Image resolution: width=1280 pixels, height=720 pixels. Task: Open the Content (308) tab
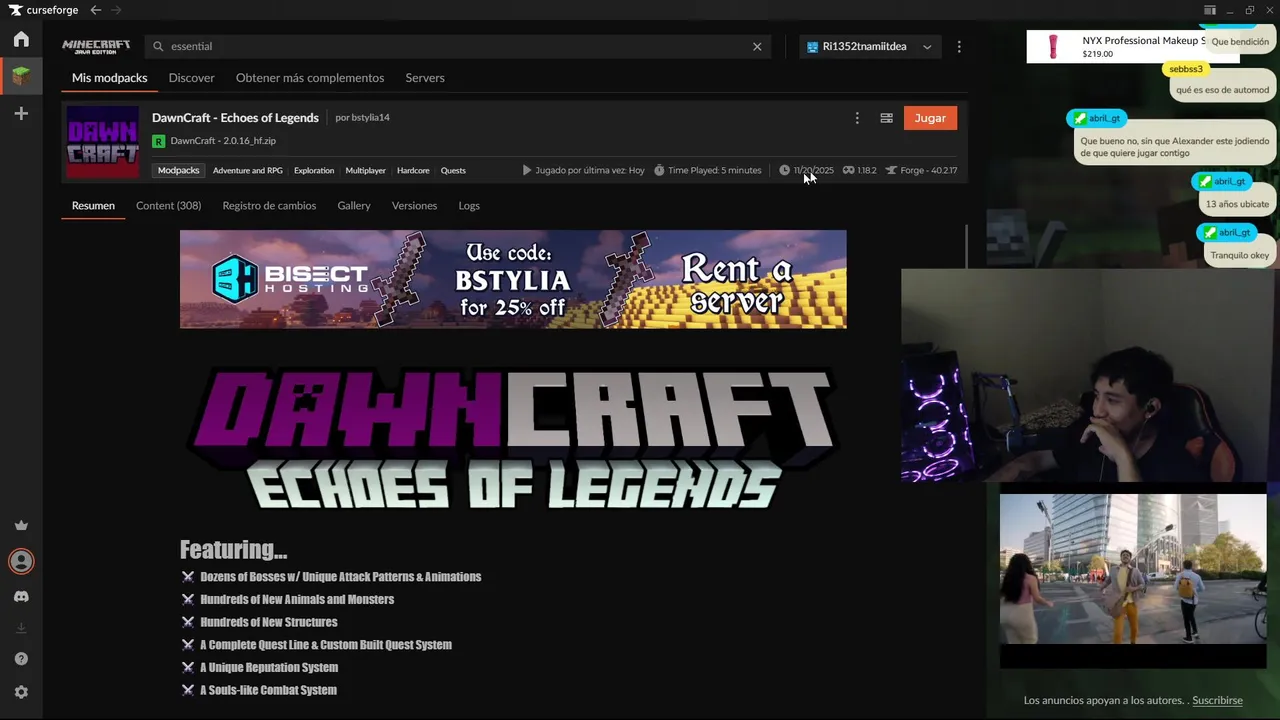tap(168, 206)
